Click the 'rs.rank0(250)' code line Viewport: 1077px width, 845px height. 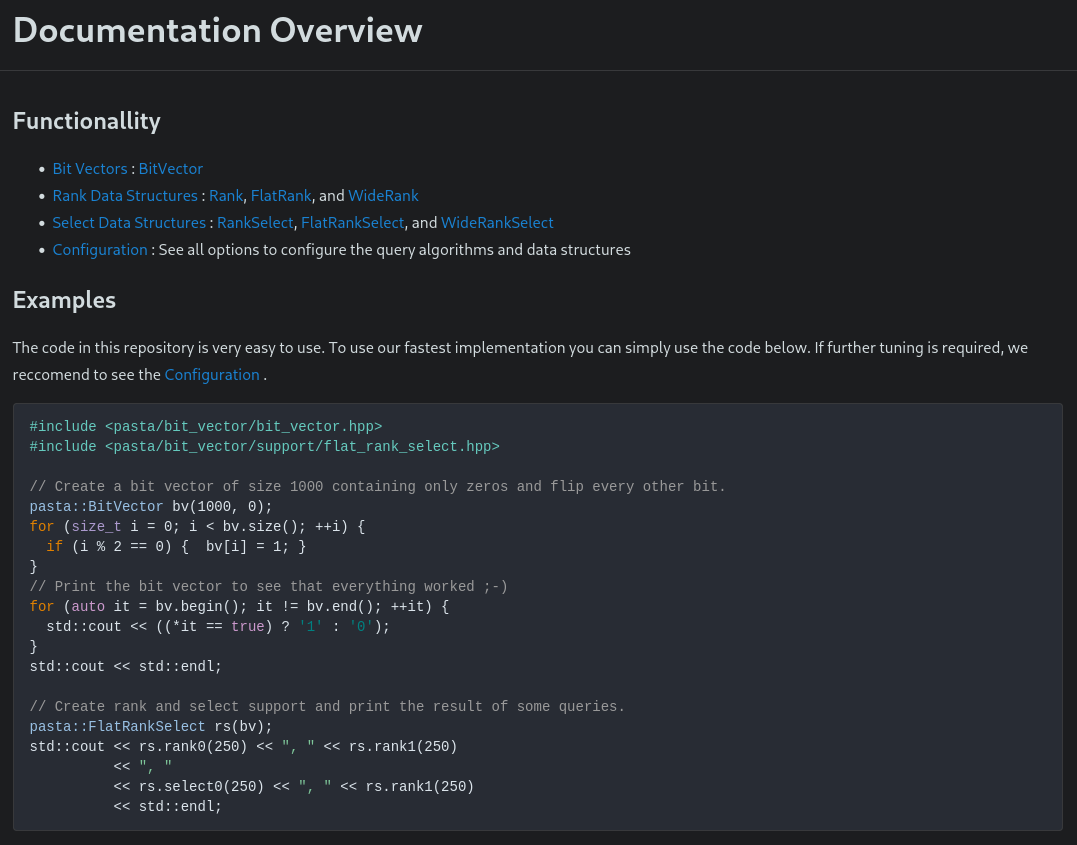click(x=244, y=746)
